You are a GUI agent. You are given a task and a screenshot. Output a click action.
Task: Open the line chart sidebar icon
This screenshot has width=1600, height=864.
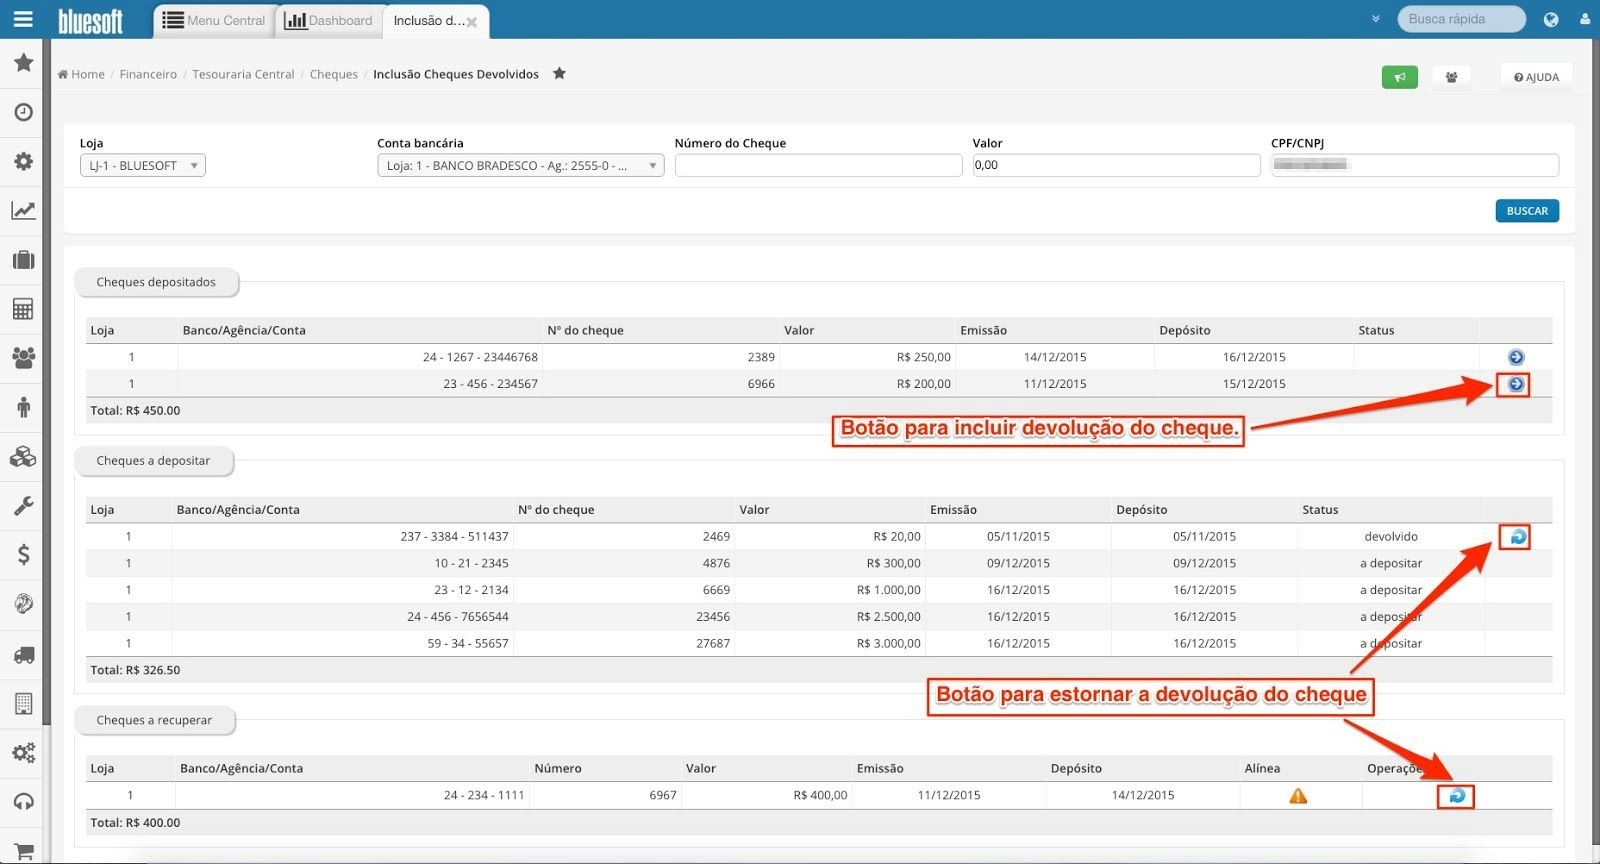pyautogui.click(x=23, y=210)
